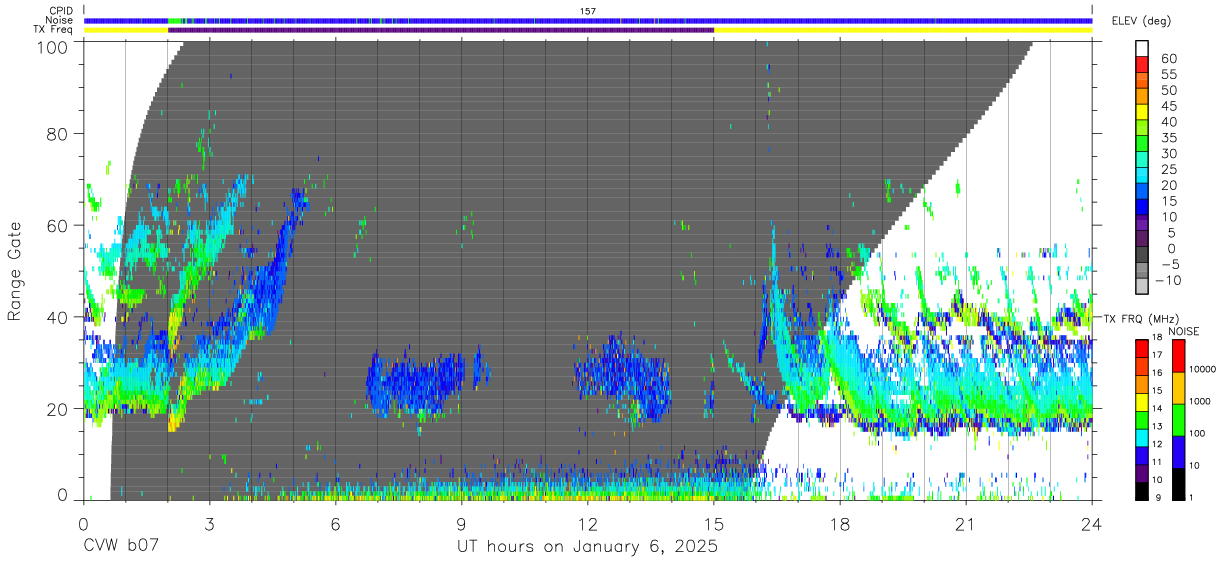Screen dimensions: 1228x567
Task: Click the 21 tick on the UT hours axis
Action: 966,523
